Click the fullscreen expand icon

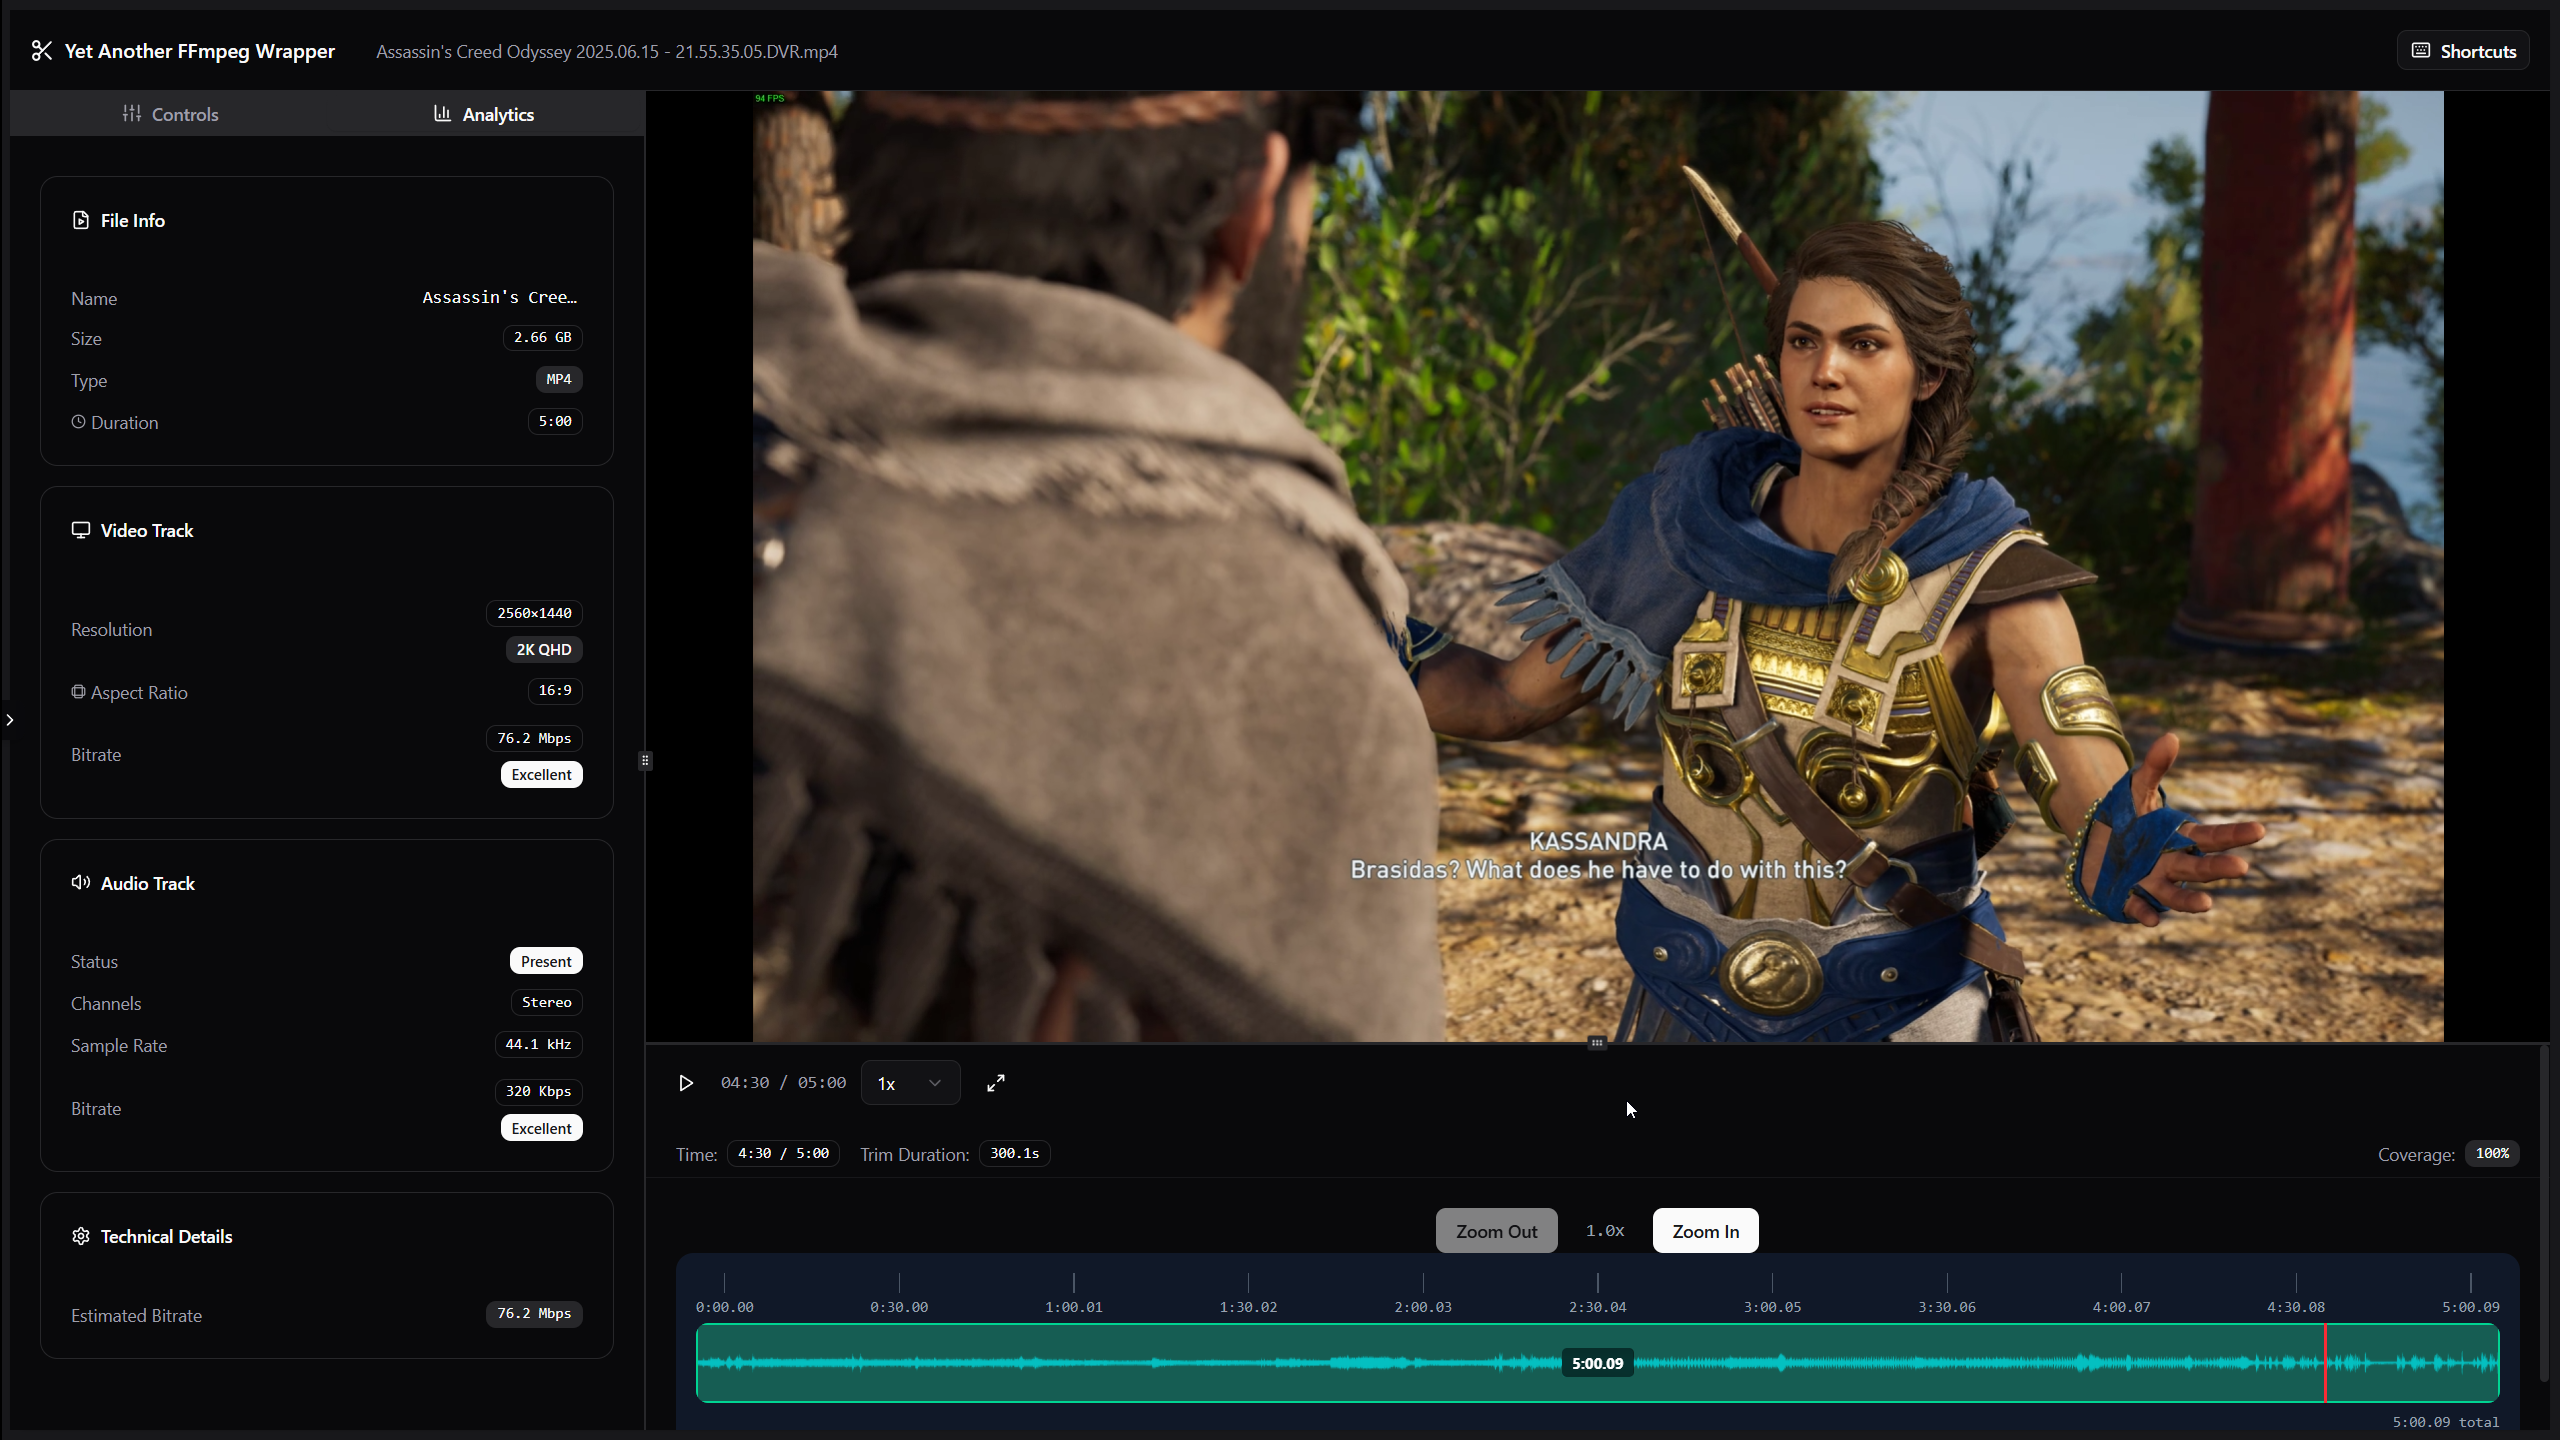[995, 1083]
